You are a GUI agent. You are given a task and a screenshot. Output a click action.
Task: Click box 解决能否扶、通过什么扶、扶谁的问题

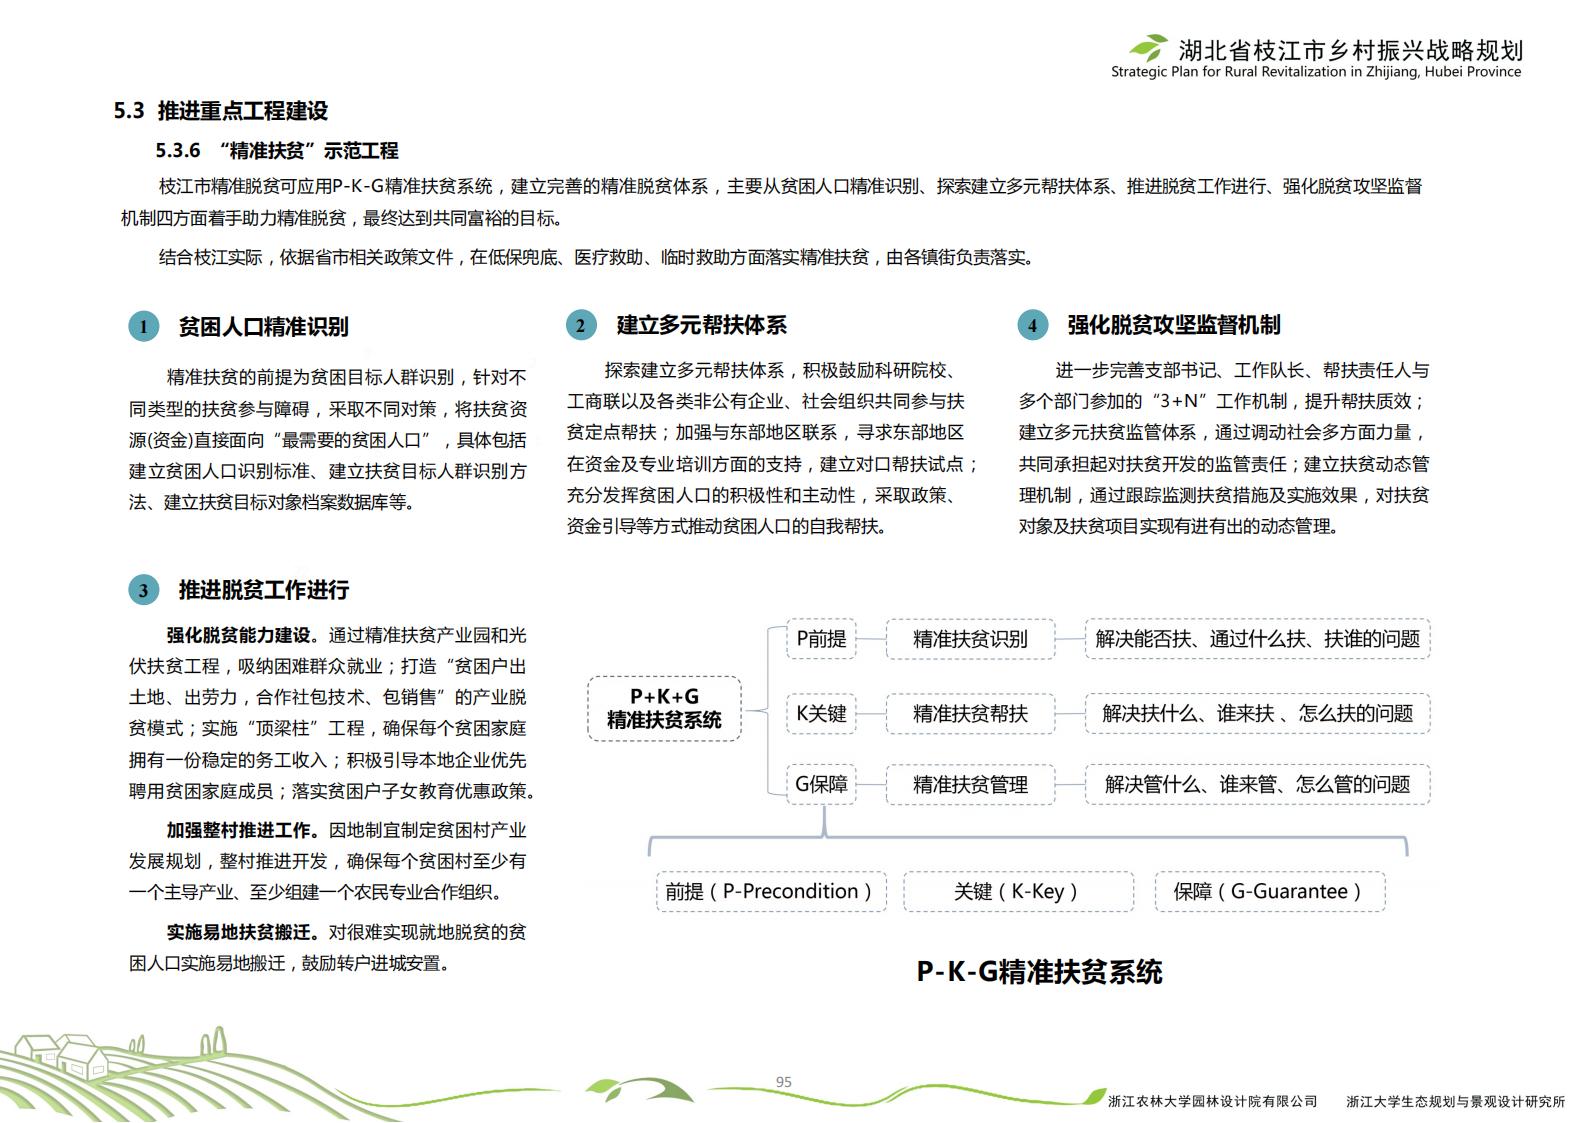point(1257,639)
